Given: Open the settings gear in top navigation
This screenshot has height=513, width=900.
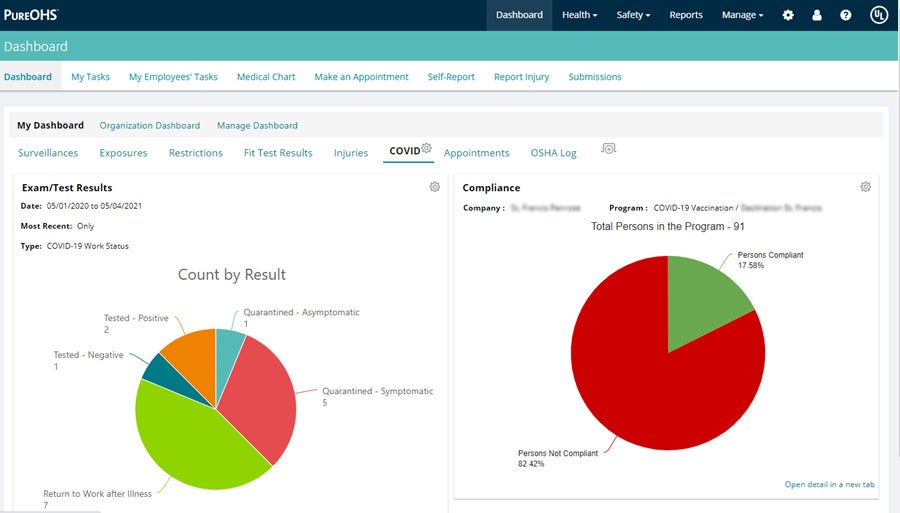Looking at the screenshot, I should (788, 15).
